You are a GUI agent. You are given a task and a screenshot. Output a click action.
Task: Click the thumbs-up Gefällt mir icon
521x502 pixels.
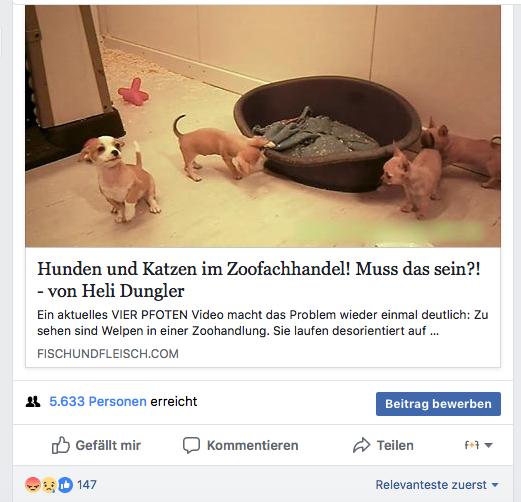click(61, 445)
